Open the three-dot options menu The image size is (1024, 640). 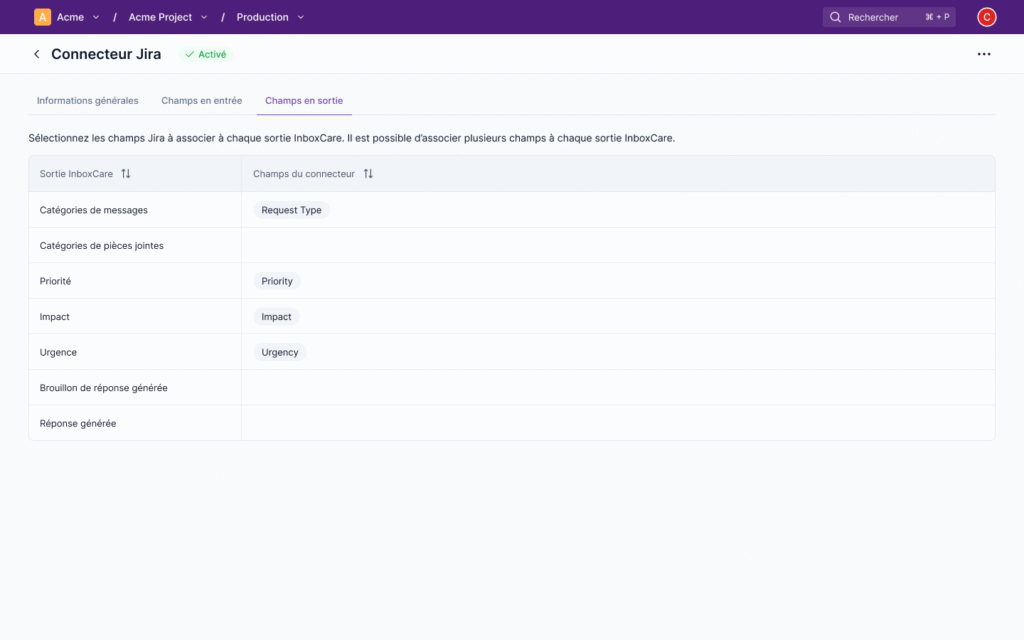tap(985, 54)
